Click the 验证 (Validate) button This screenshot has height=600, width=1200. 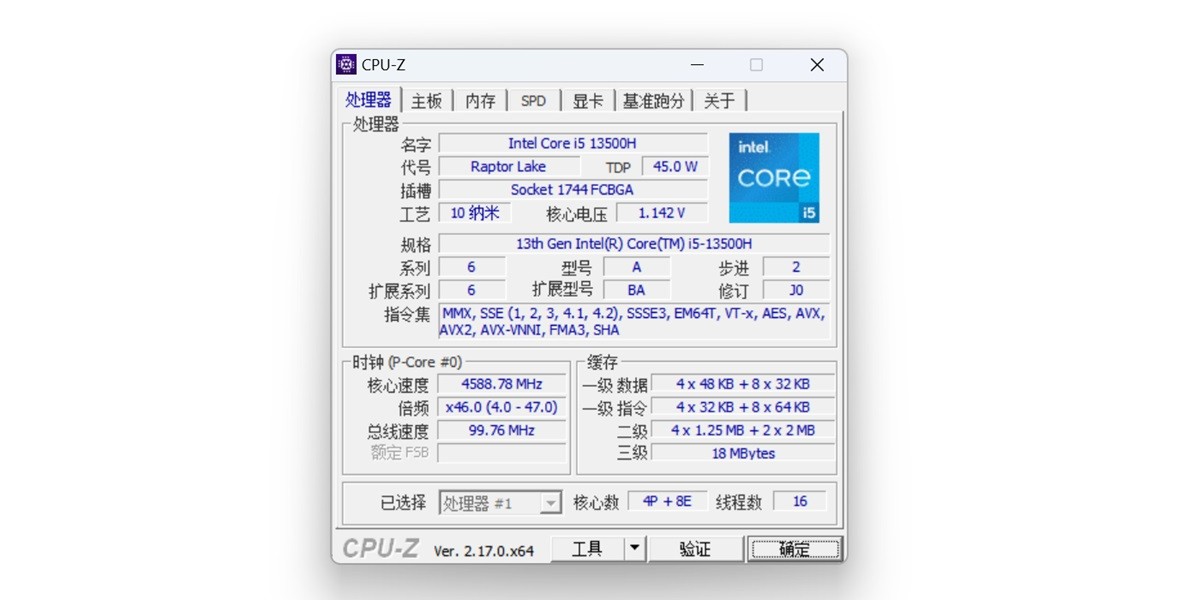tap(696, 548)
